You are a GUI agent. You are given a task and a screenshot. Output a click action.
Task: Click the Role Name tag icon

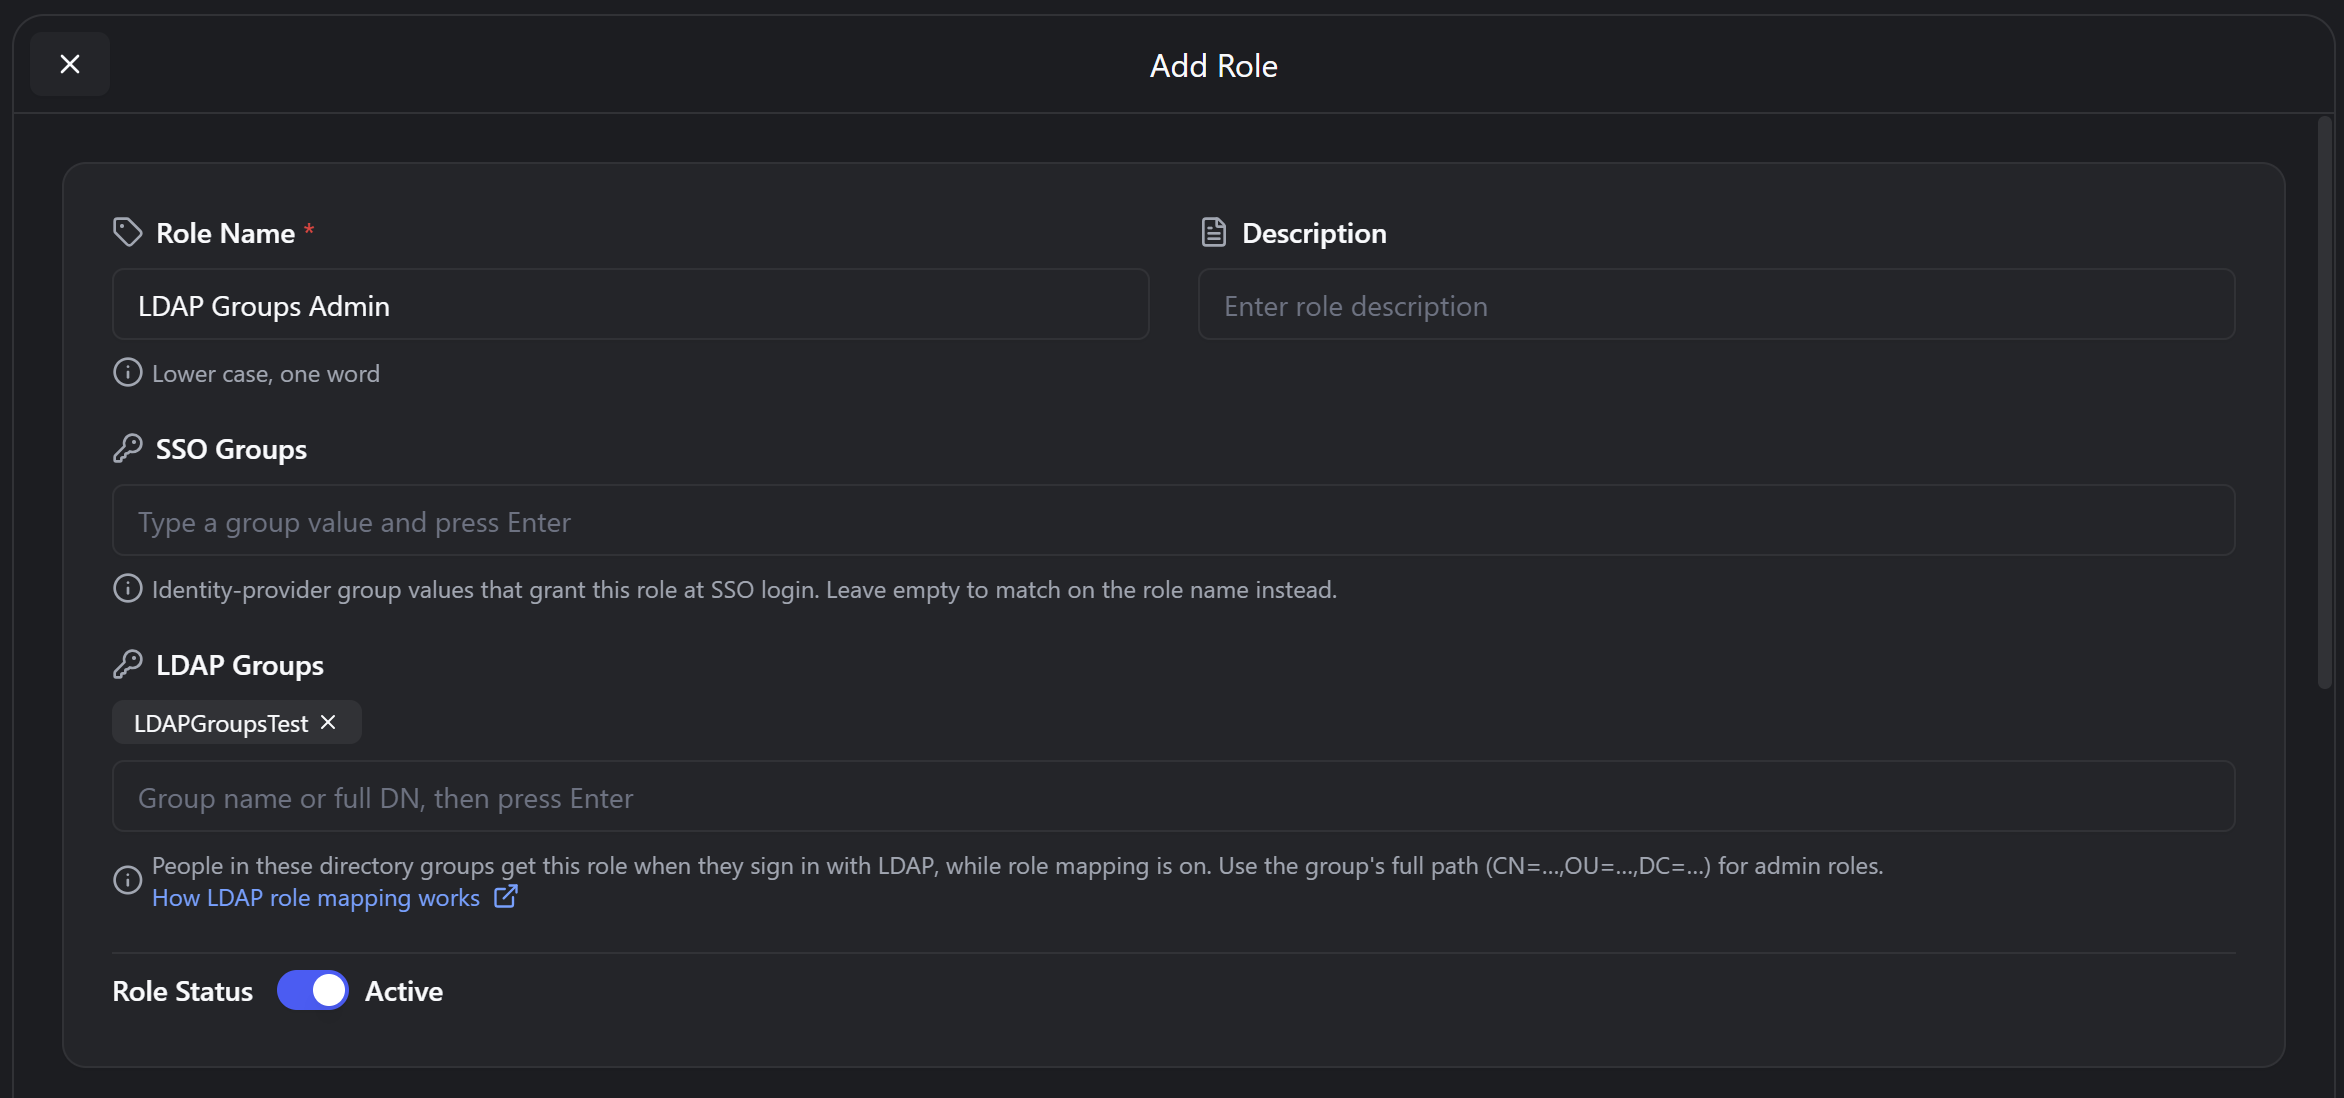tap(127, 232)
